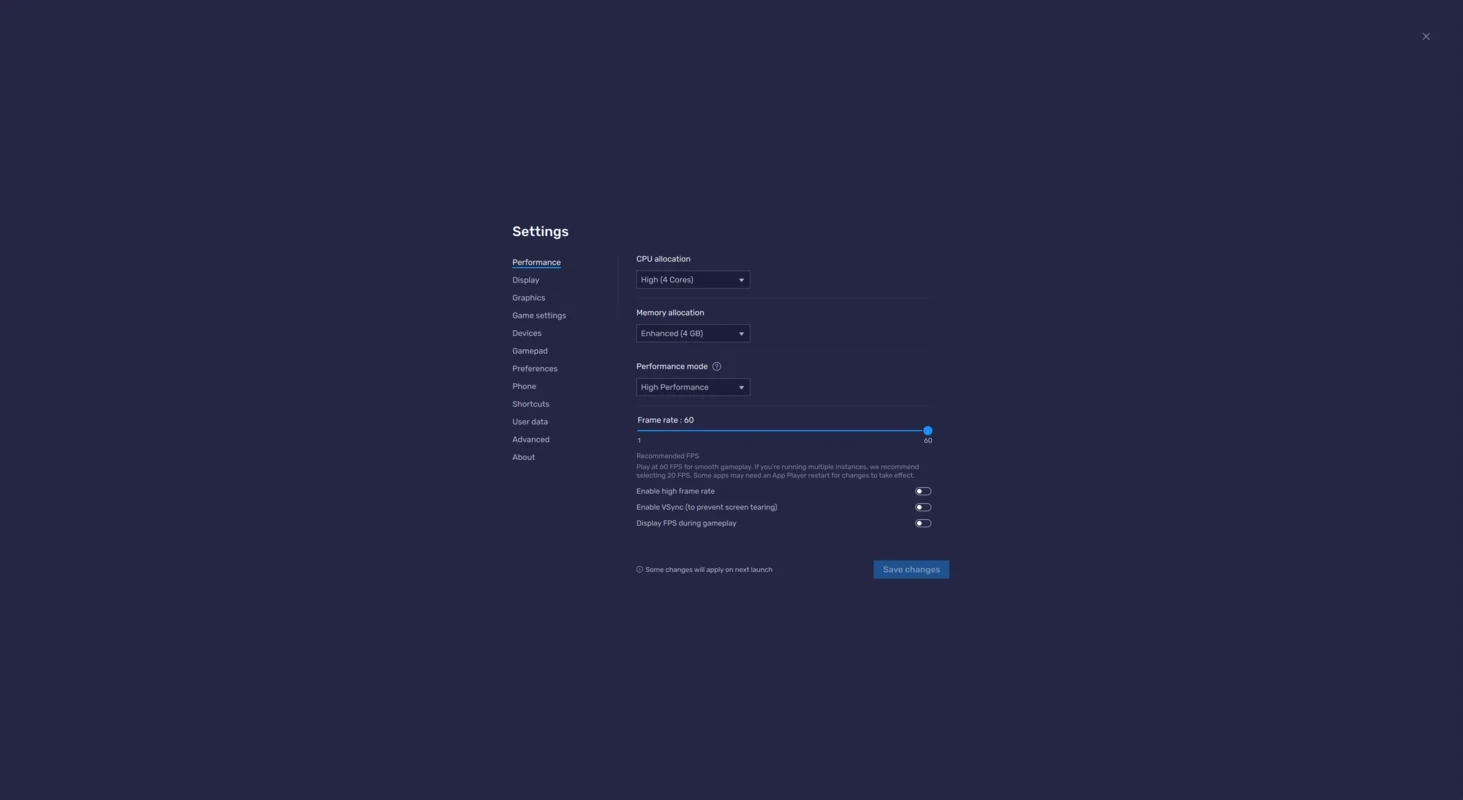Open the About section

(x=524, y=458)
